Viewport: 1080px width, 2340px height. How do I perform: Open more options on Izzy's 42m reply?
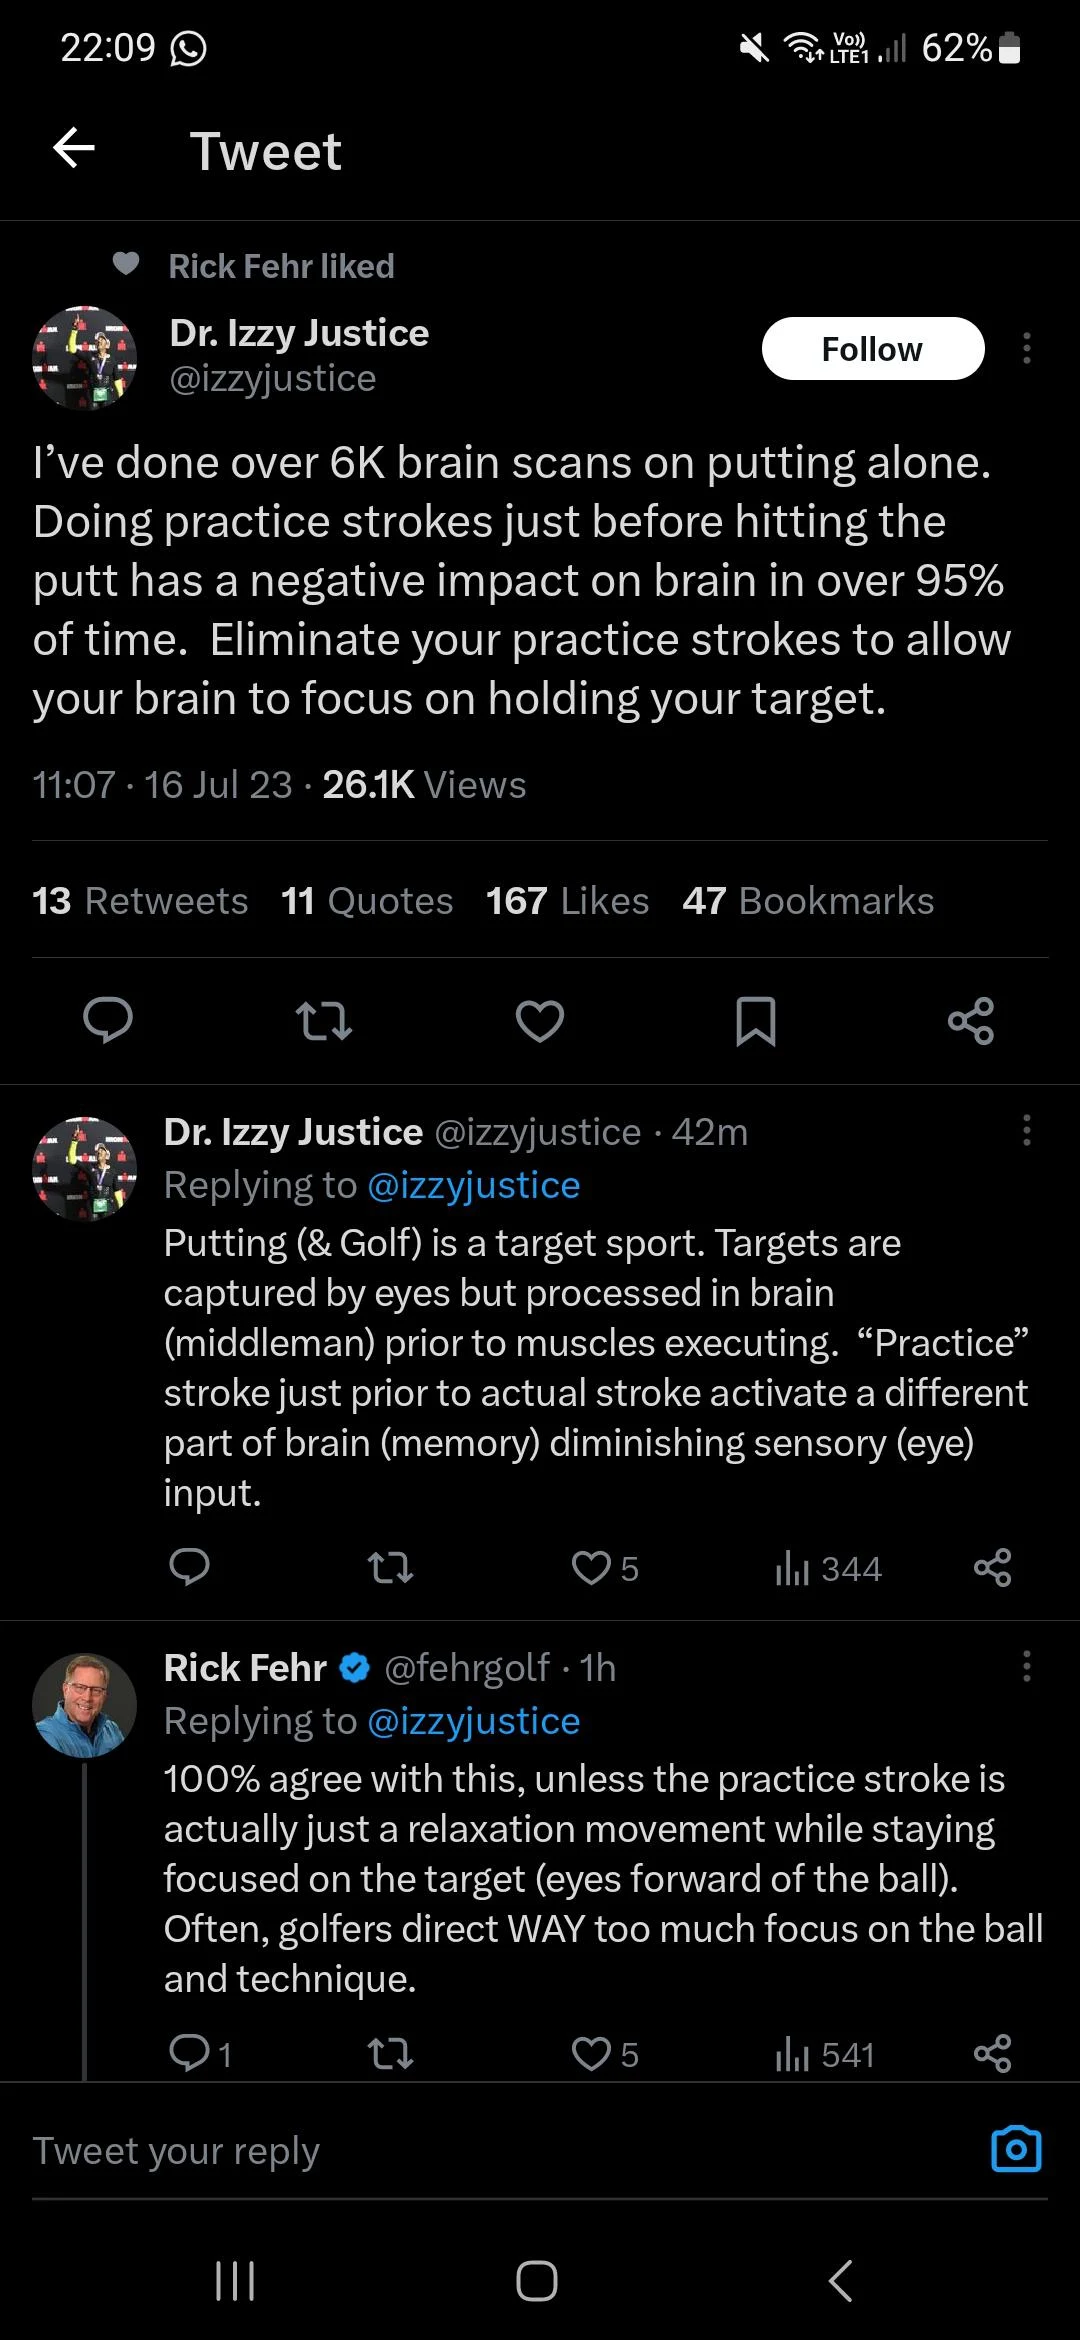point(1026,1131)
